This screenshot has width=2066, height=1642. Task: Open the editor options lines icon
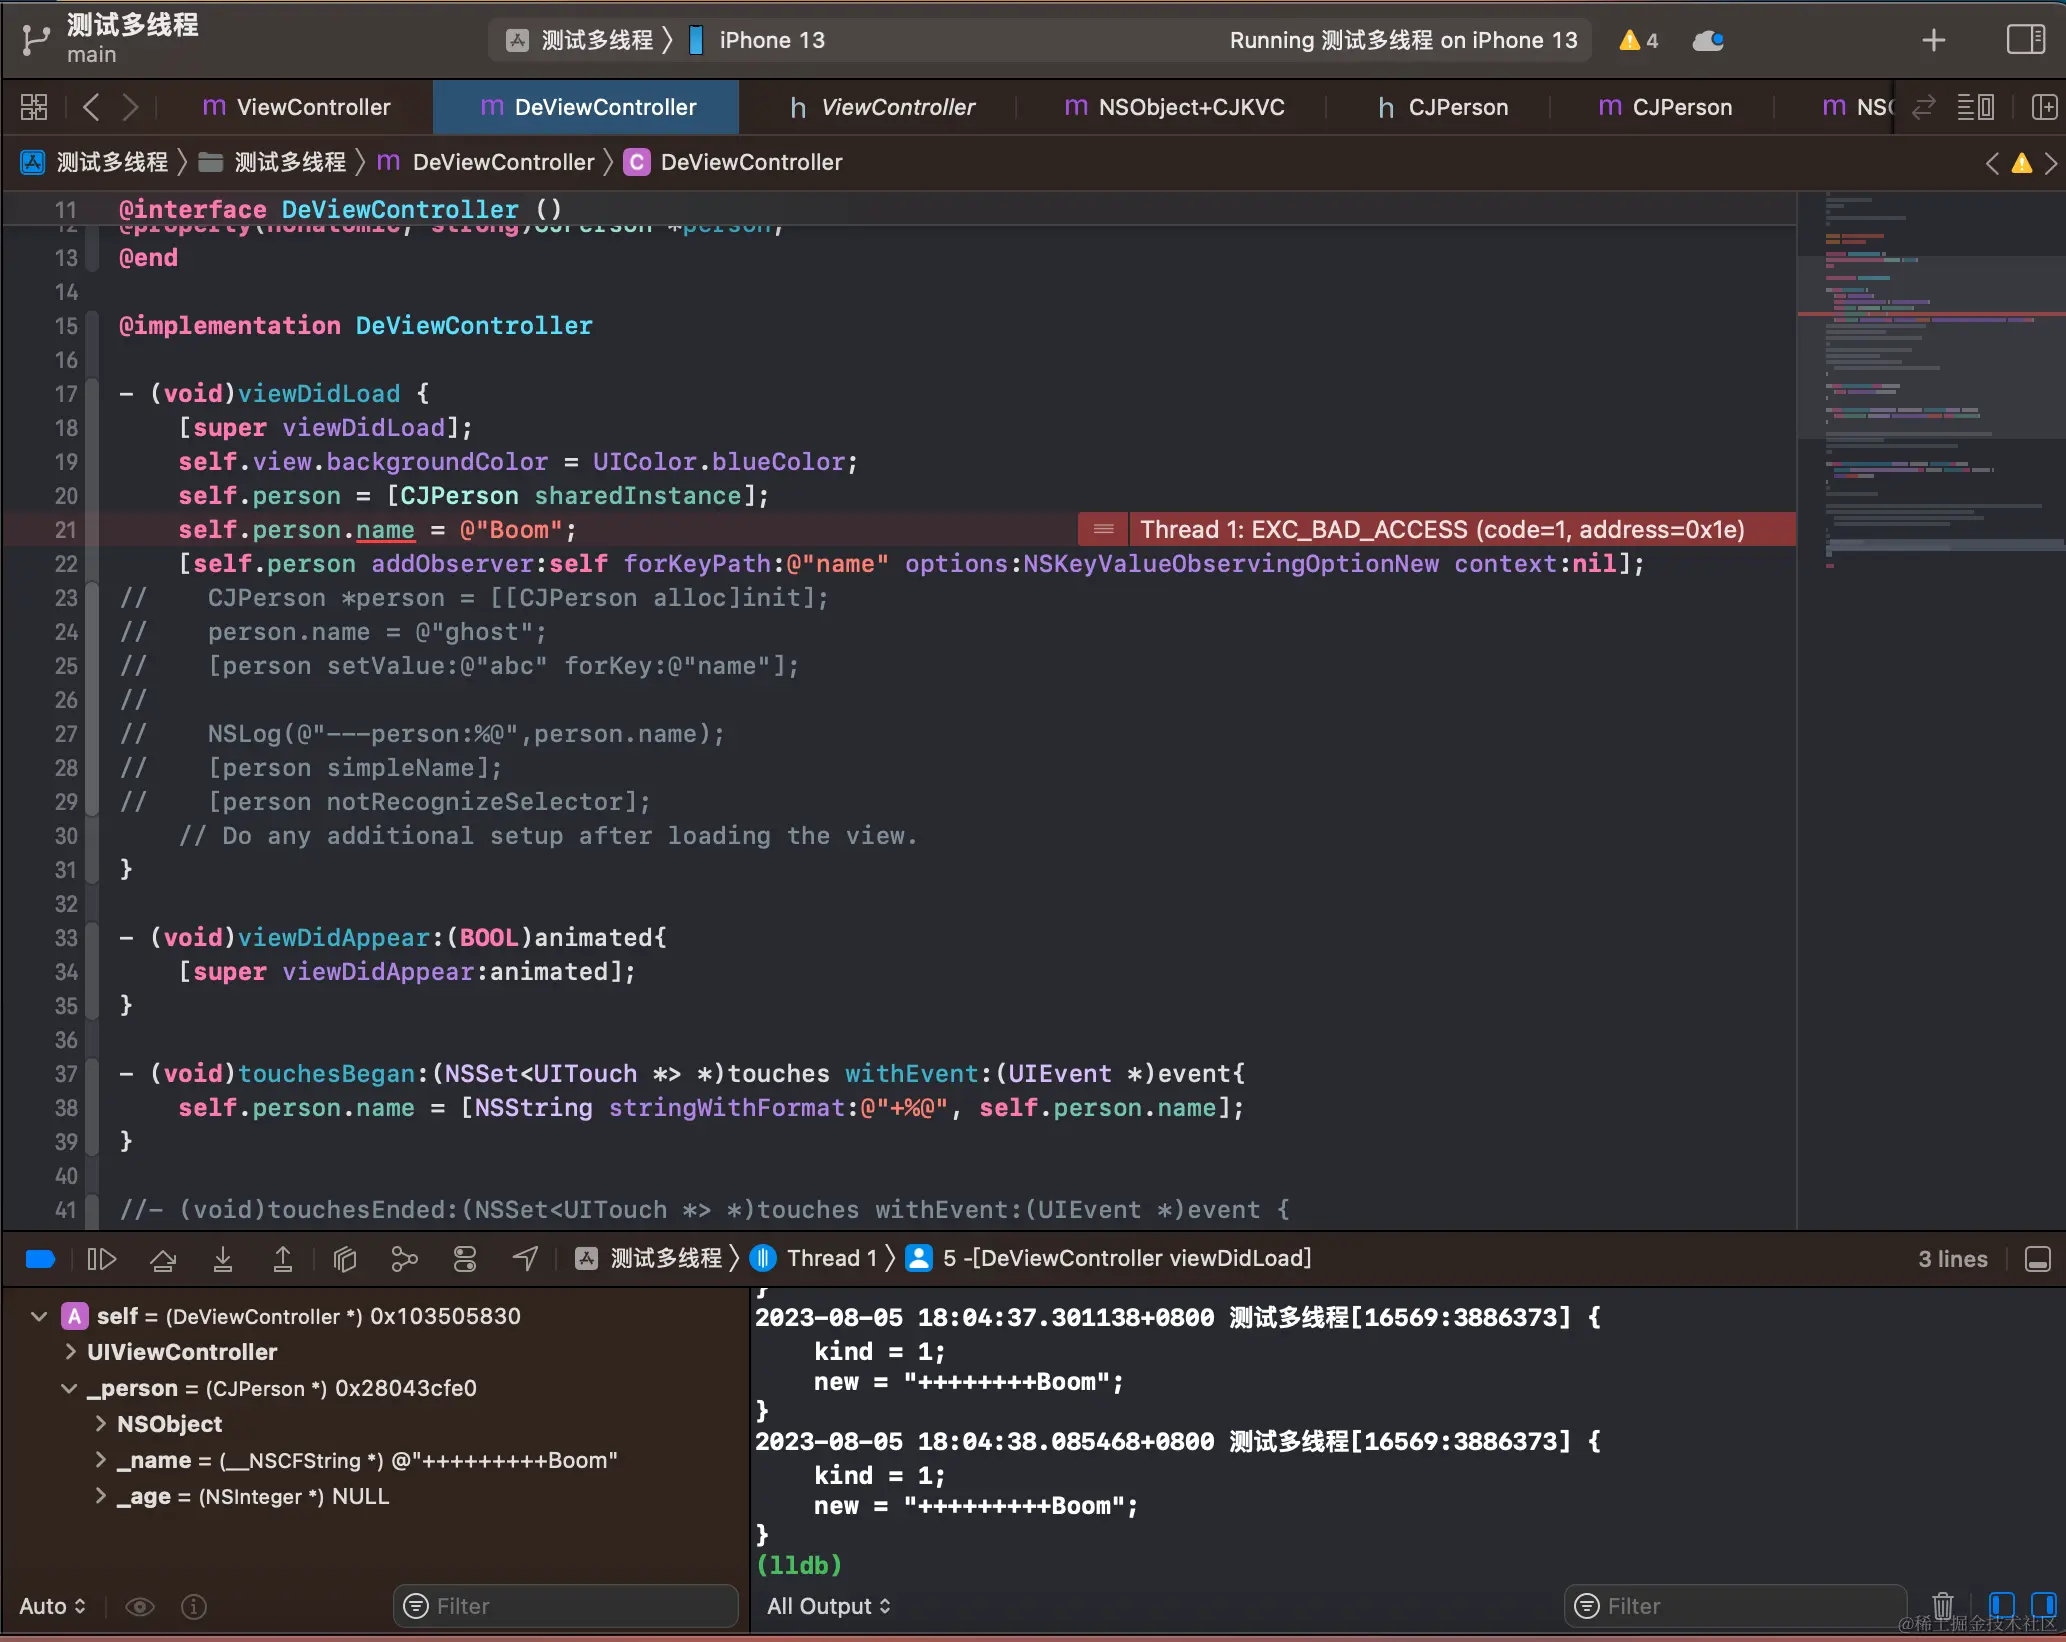(1975, 107)
